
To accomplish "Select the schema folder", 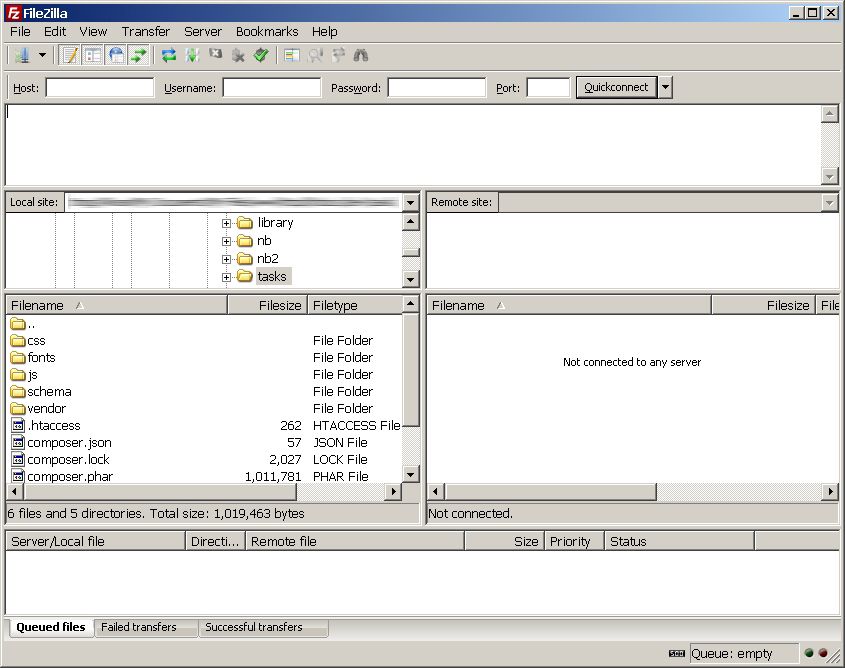I will [x=41, y=392].
